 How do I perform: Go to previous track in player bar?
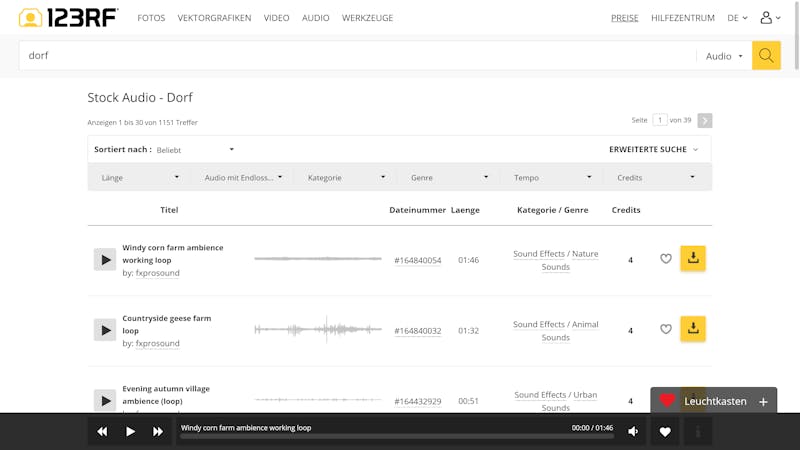pos(102,432)
